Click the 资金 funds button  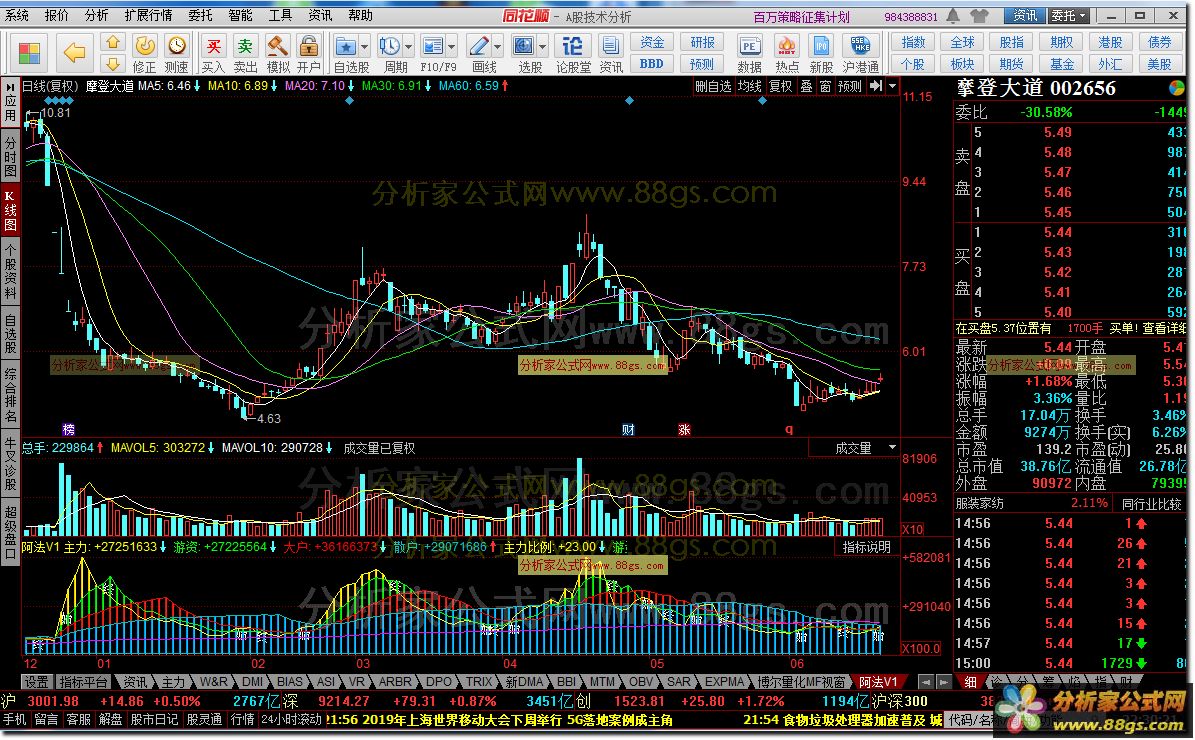click(652, 42)
